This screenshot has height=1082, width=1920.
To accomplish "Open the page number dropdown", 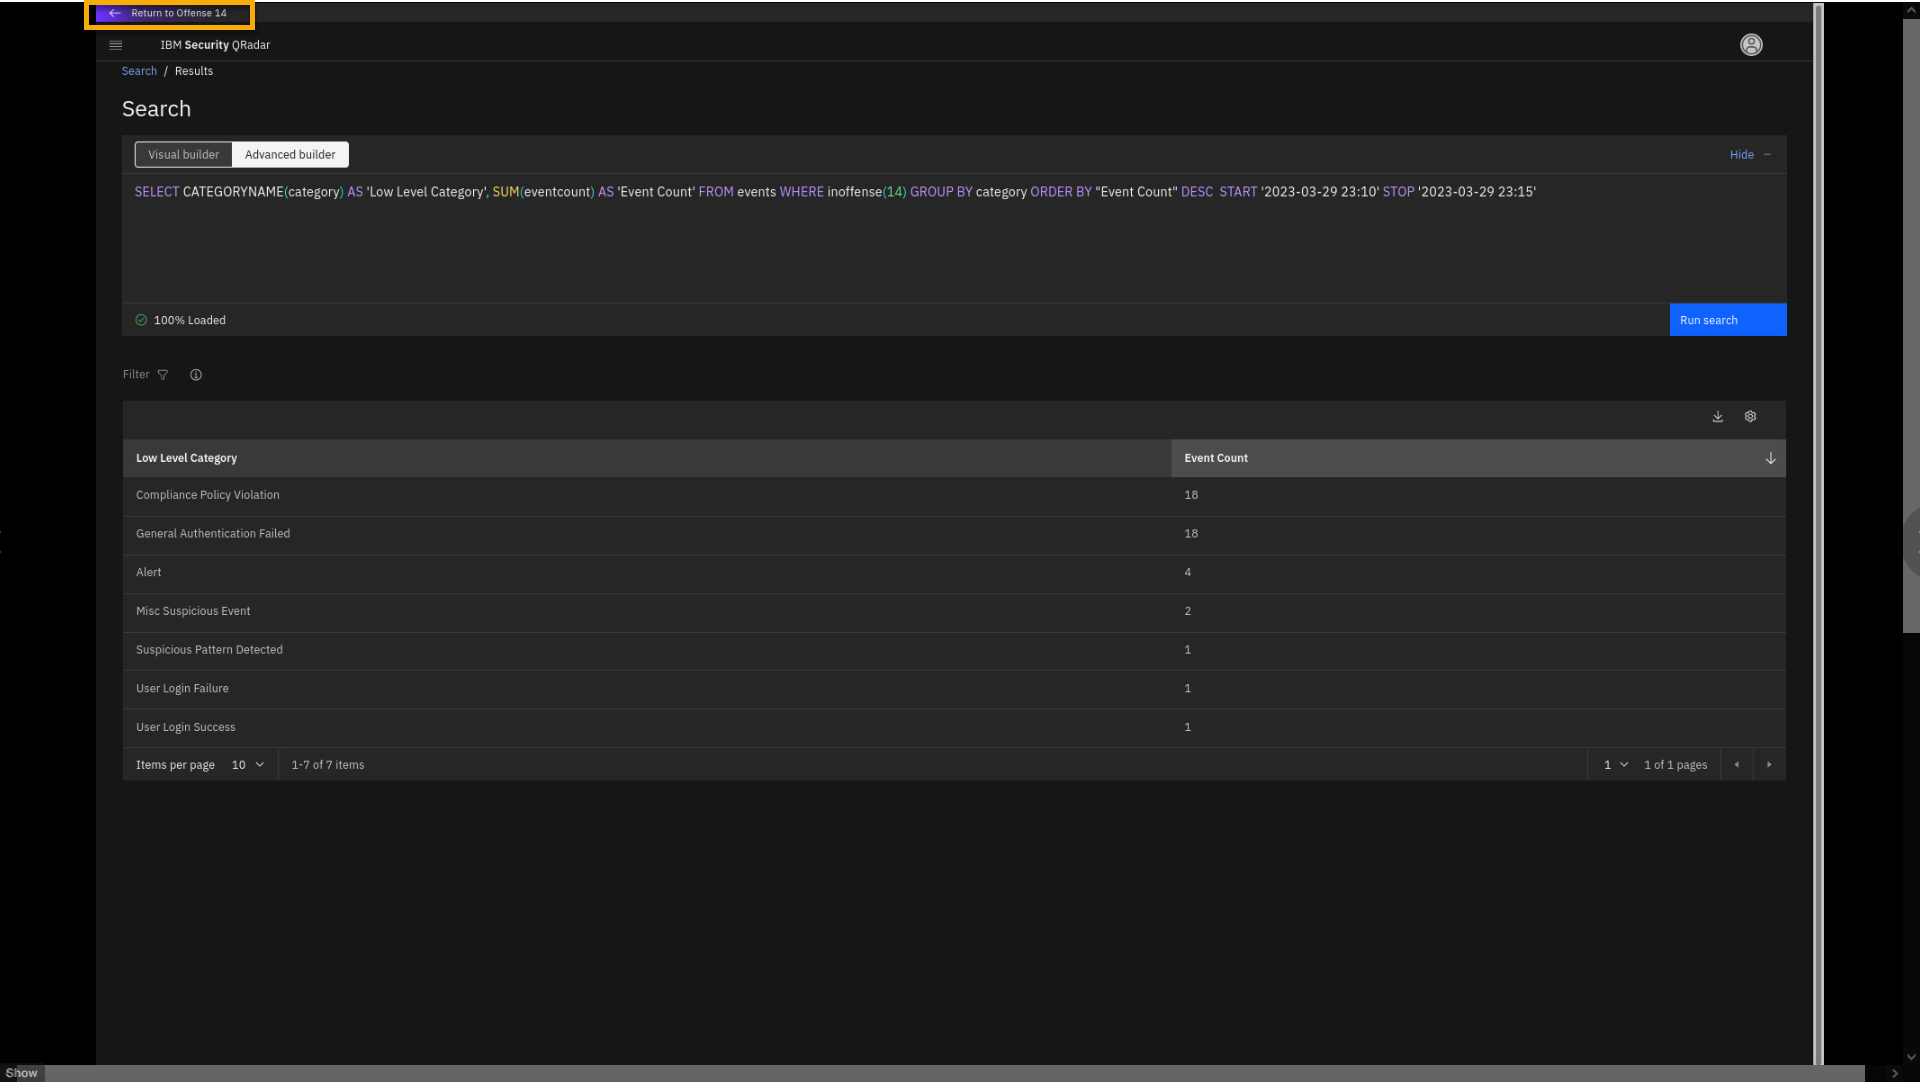I will [1615, 765].
